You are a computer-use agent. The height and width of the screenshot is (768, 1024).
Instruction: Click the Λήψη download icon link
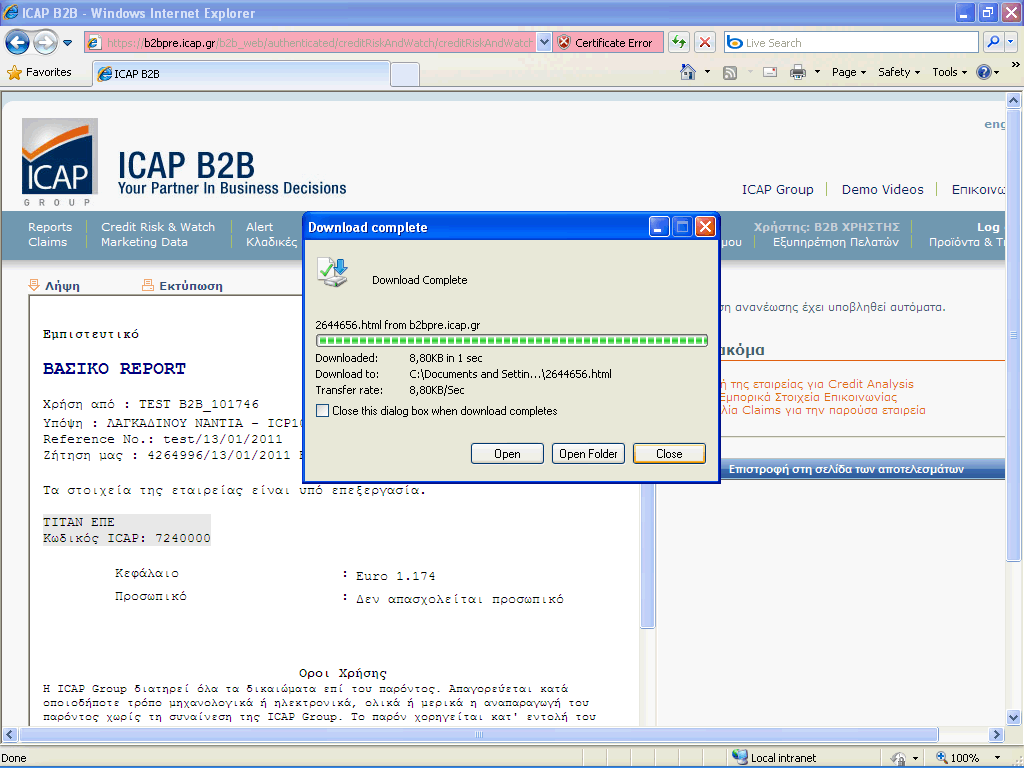[54, 285]
